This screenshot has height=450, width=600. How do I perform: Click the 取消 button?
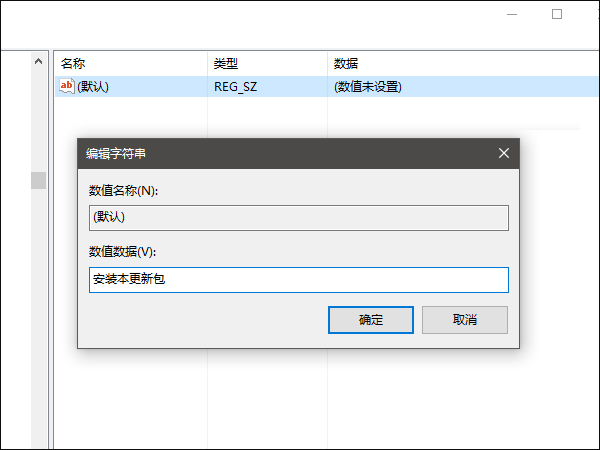click(465, 320)
